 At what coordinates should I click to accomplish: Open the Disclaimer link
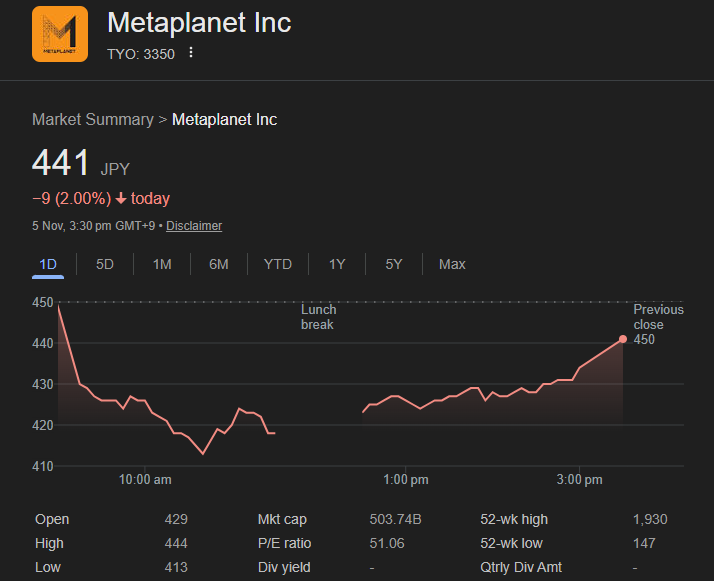pos(194,226)
